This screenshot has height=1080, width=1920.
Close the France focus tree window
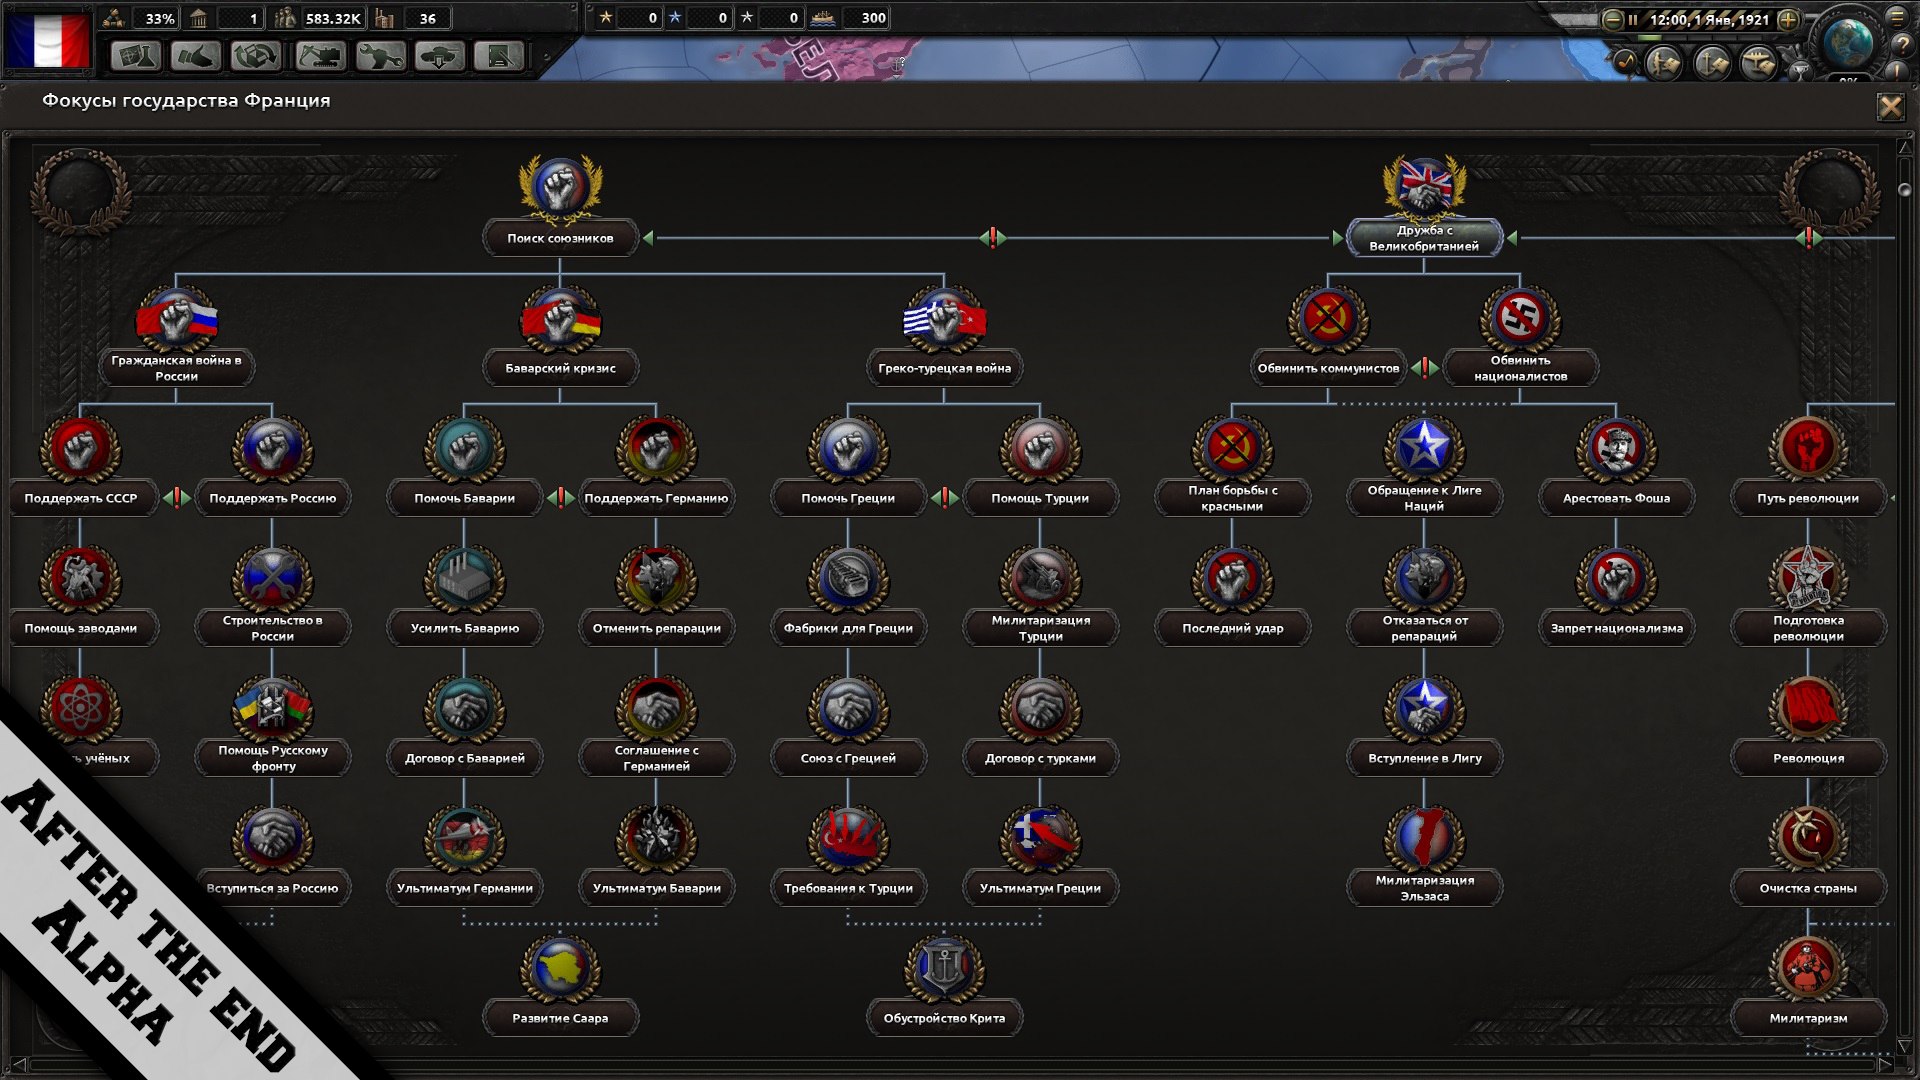coord(1890,106)
